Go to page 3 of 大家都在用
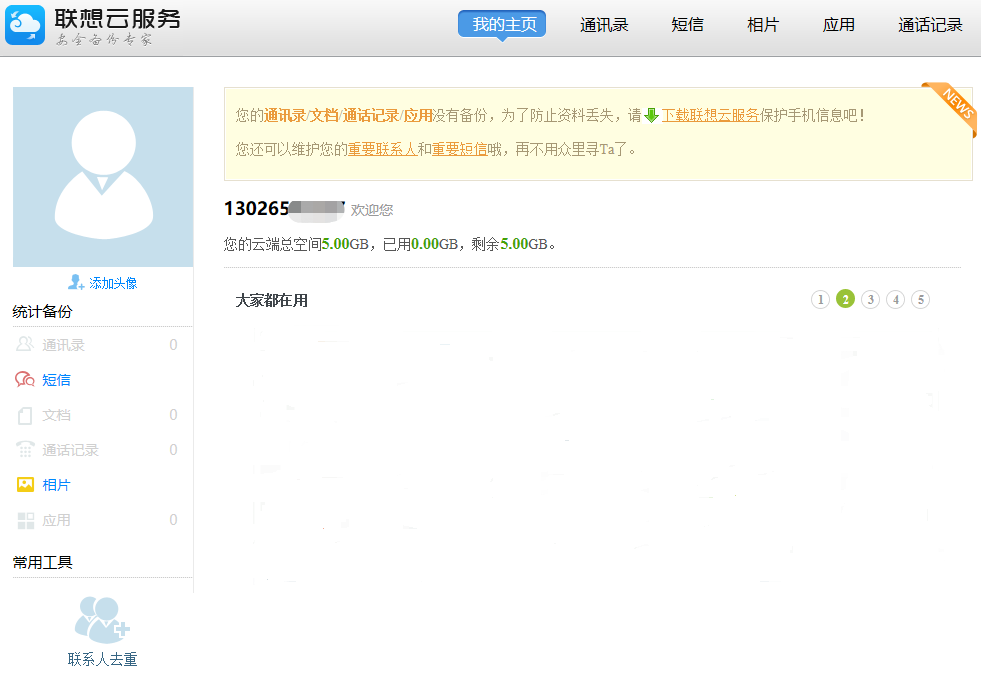The image size is (981, 676). pyautogui.click(x=870, y=300)
